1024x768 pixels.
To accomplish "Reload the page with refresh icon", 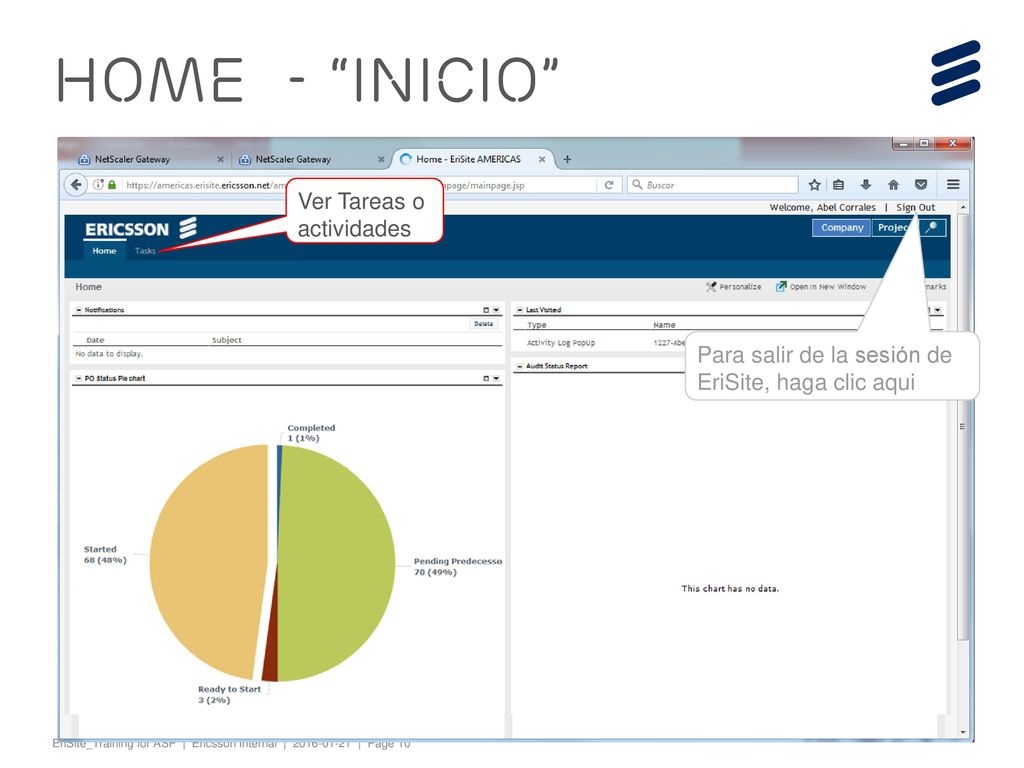I will (609, 185).
